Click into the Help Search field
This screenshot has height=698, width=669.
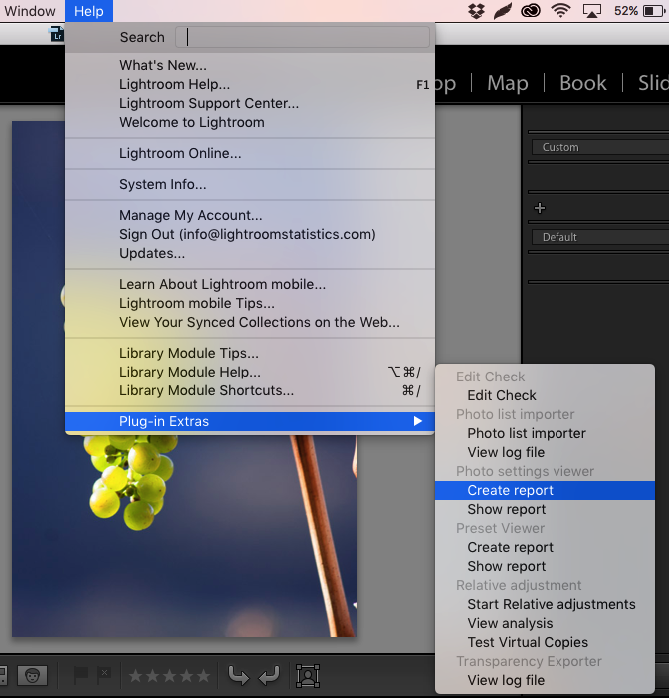302,37
